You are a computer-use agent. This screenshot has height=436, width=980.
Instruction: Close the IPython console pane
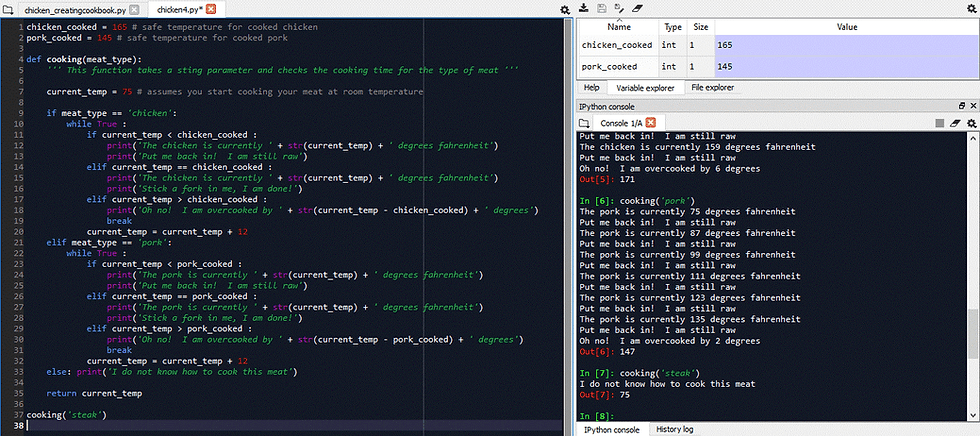972,106
